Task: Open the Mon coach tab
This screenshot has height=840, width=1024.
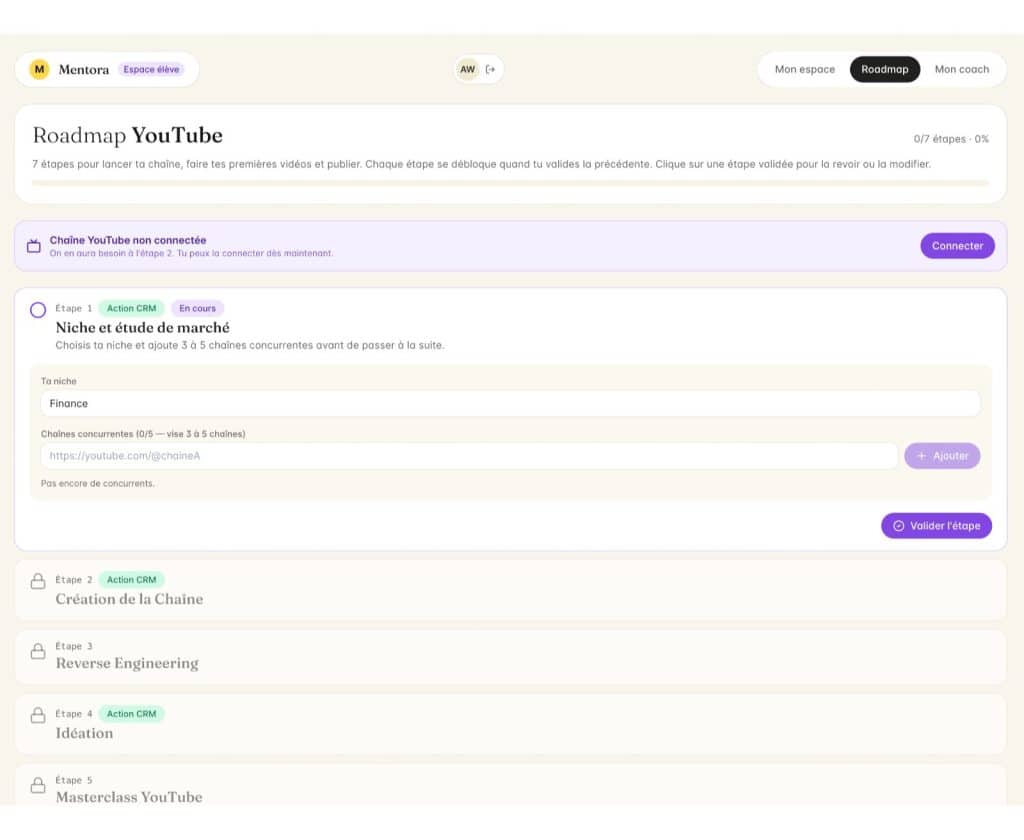Action: [x=961, y=69]
